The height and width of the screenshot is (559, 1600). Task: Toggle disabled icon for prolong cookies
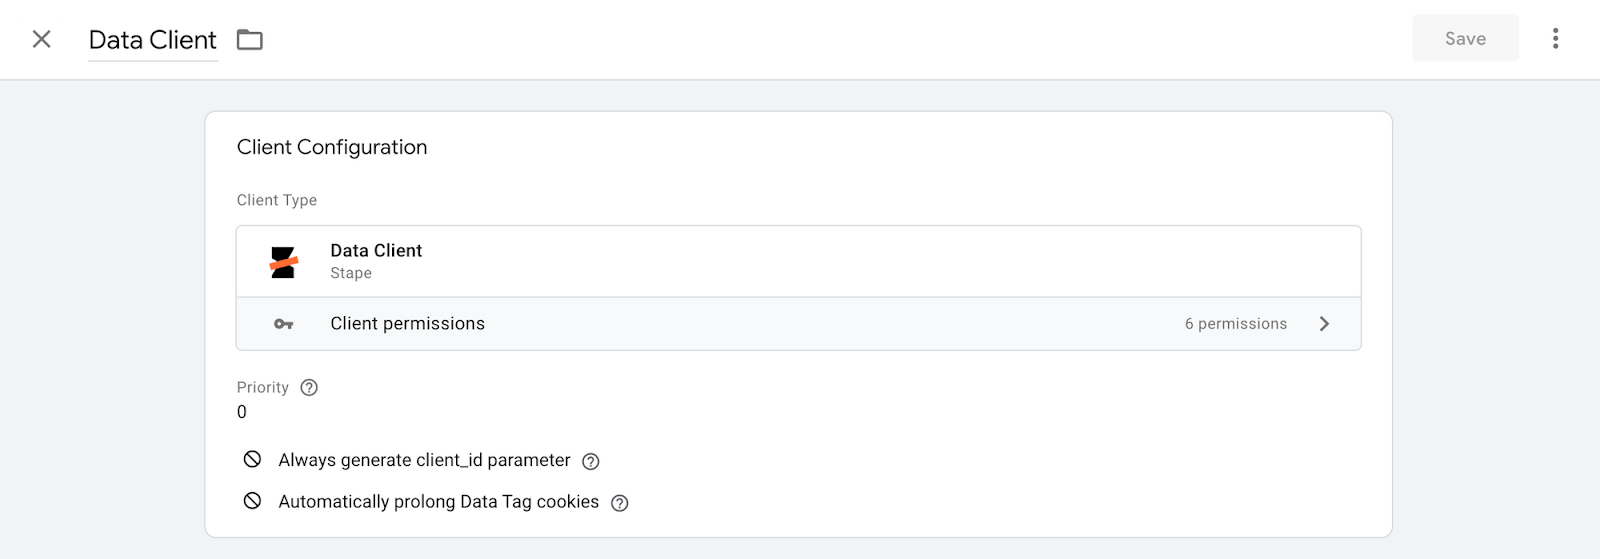[x=252, y=501]
